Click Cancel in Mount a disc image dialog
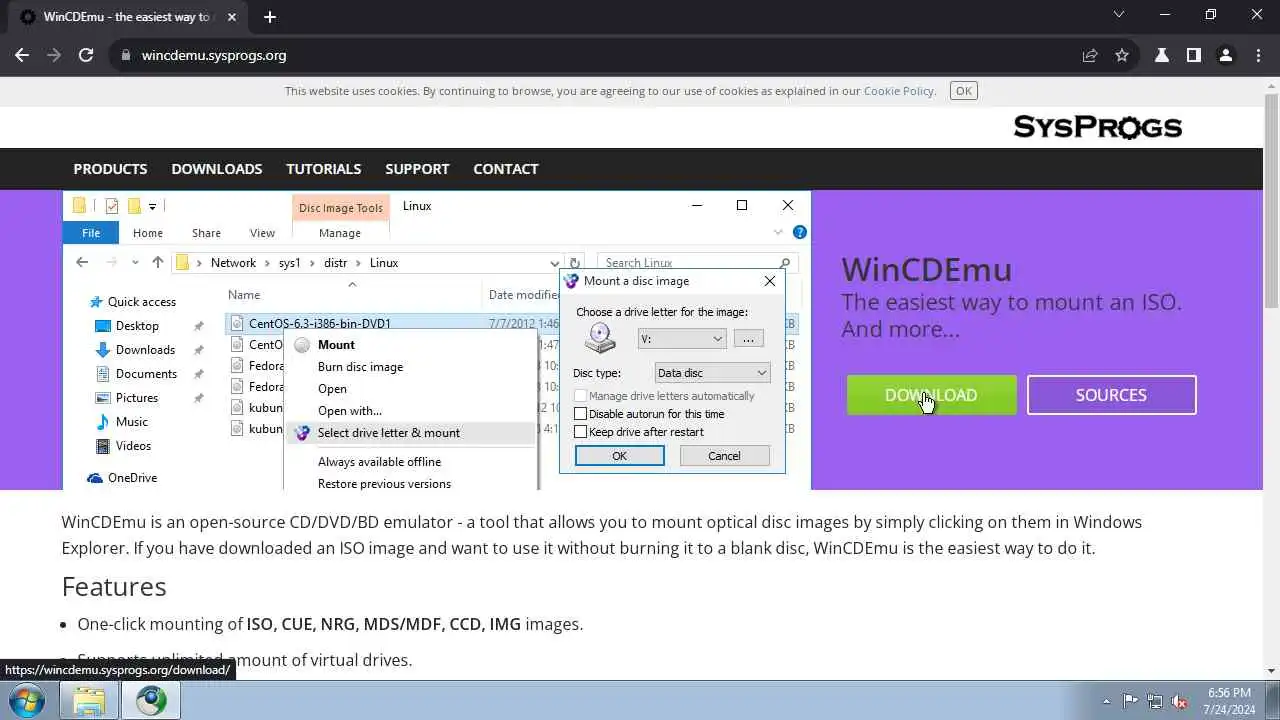 click(x=724, y=456)
